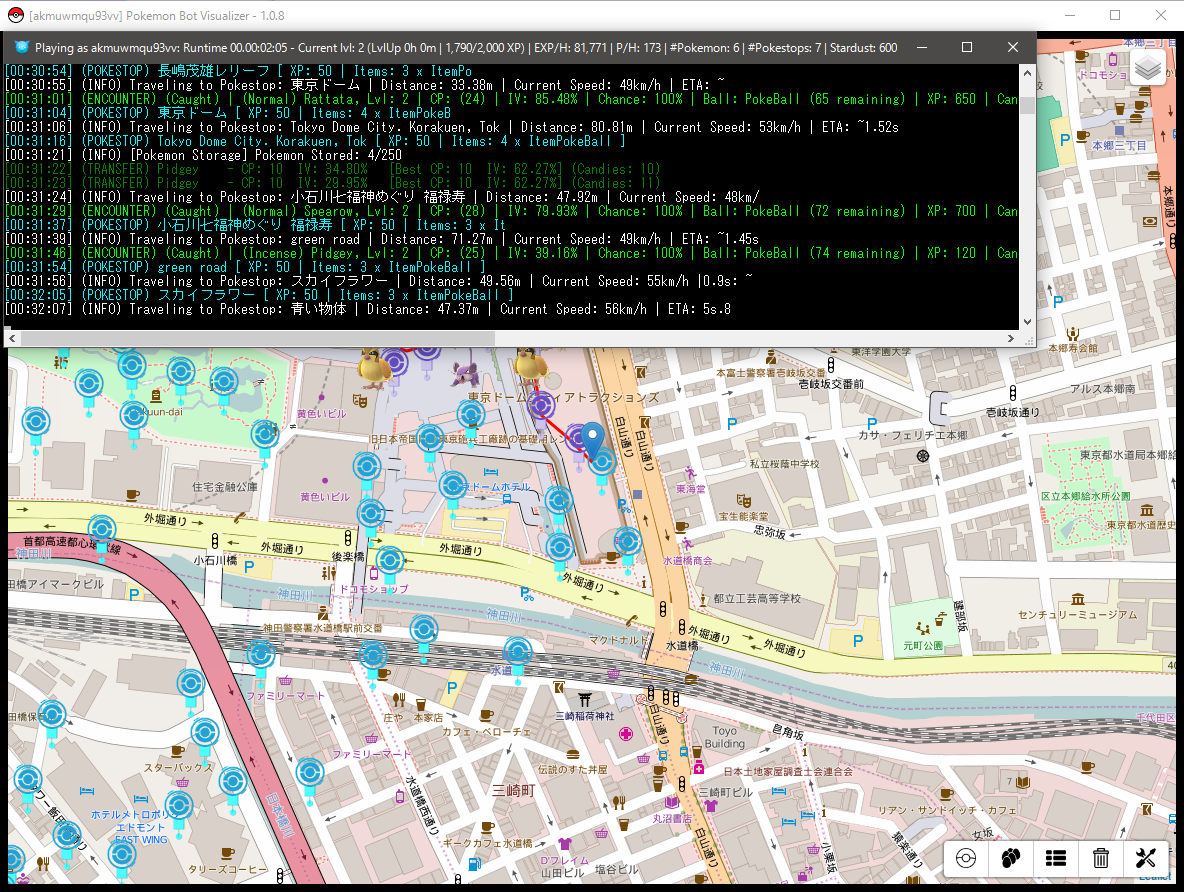Screen dimensions: 1184x892
Task: Click the Pidgey sprite left of Rattata
Action: (x=374, y=368)
